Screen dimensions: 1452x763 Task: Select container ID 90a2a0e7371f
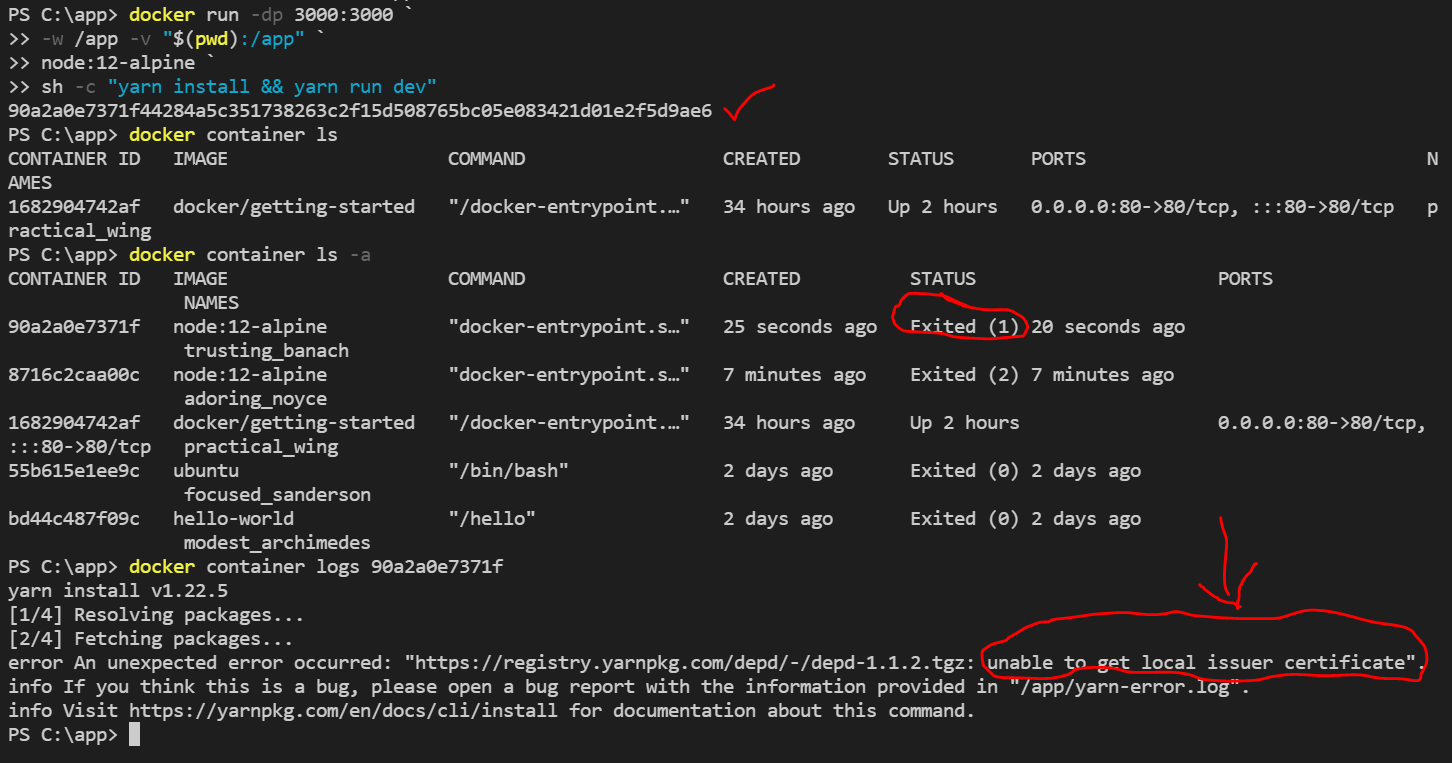pos(73,326)
